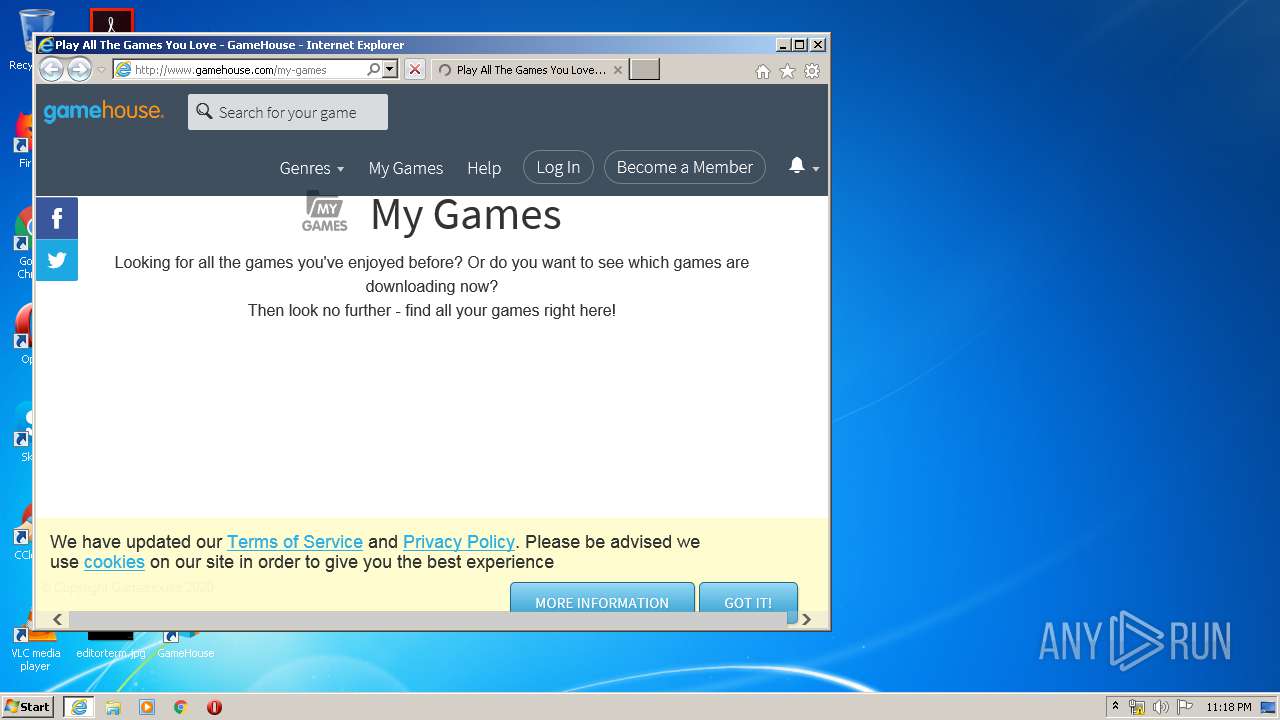Click the Log In button
Image resolution: width=1280 pixels, height=720 pixels.
(558, 167)
